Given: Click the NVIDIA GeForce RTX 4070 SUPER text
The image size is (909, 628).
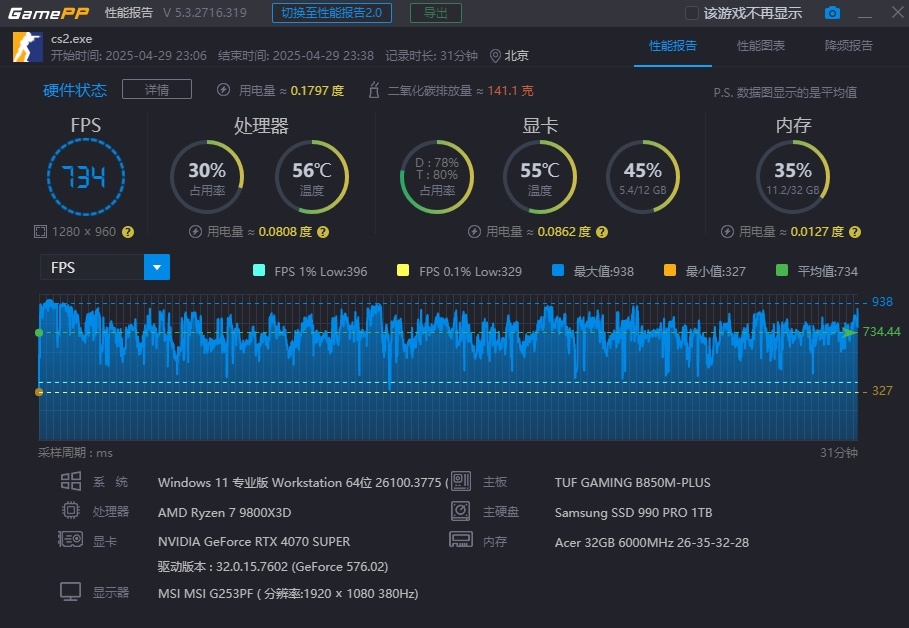Looking at the screenshot, I should [254, 542].
